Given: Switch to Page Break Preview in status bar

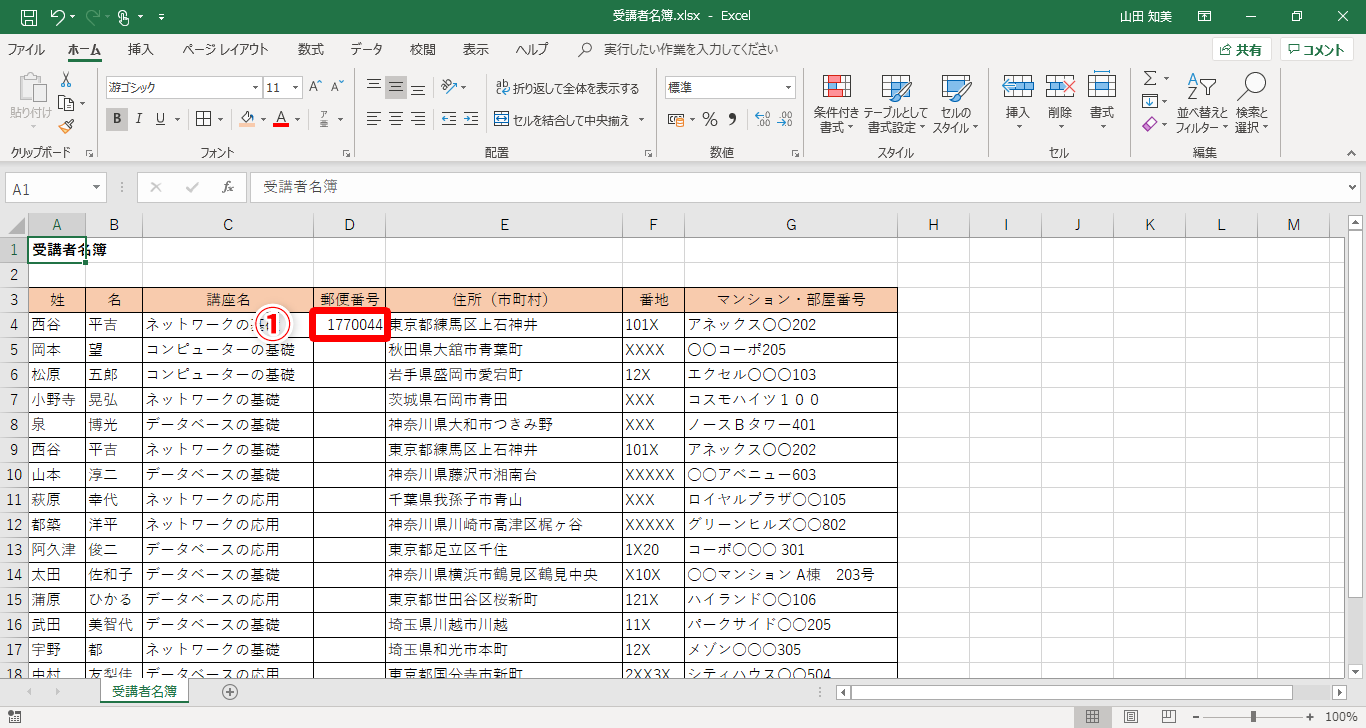Looking at the screenshot, I should tap(1167, 716).
